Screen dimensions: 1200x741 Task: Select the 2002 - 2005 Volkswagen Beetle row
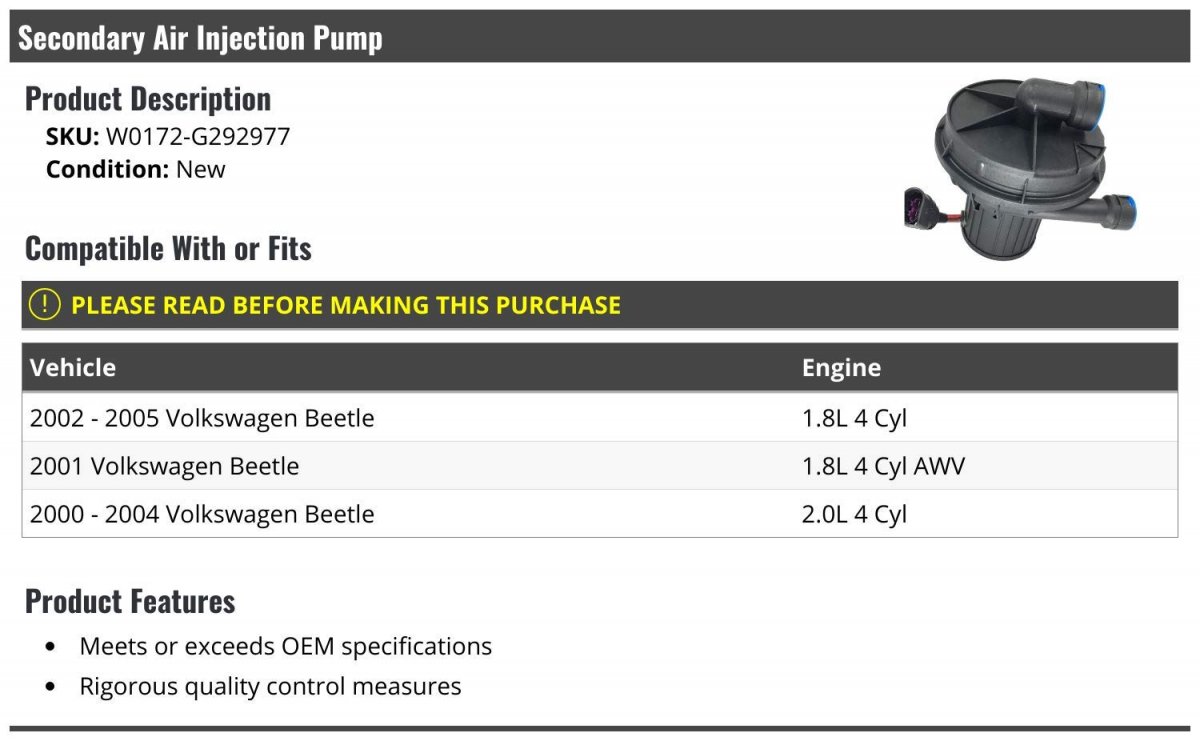click(600, 418)
